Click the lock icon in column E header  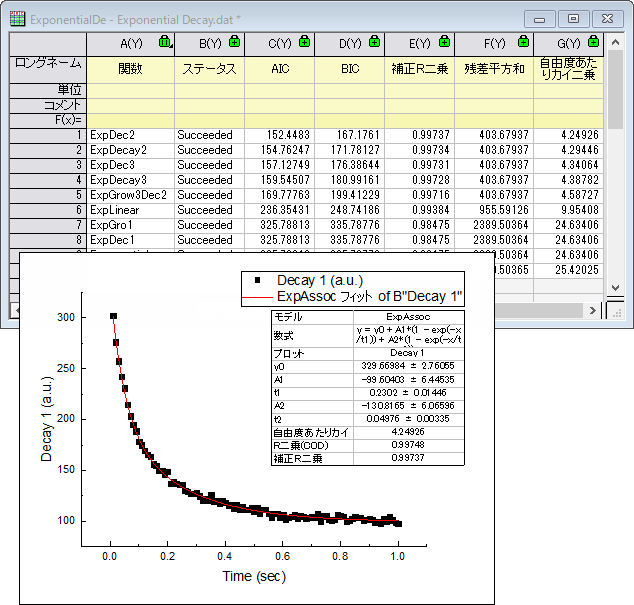click(x=444, y=43)
